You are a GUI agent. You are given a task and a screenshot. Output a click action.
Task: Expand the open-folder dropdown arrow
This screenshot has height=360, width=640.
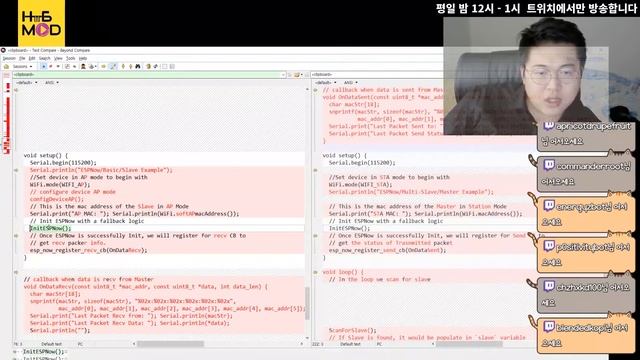click(x=301, y=75)
